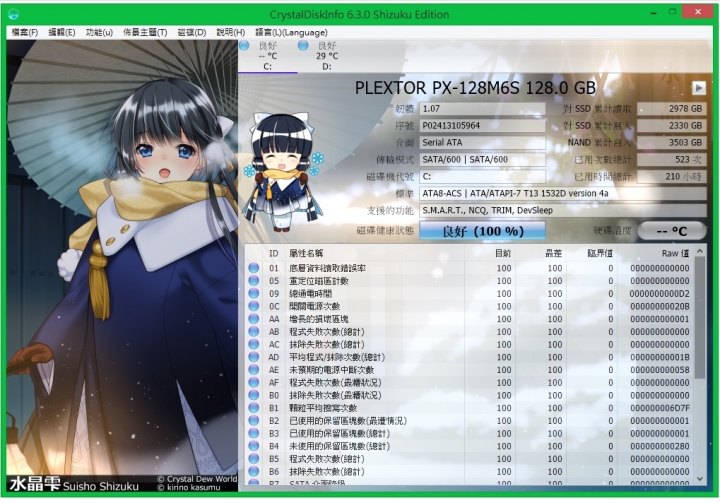Click the C: drive blue status orb
Viewport: 720px width, 503px height.
[244, 45]
